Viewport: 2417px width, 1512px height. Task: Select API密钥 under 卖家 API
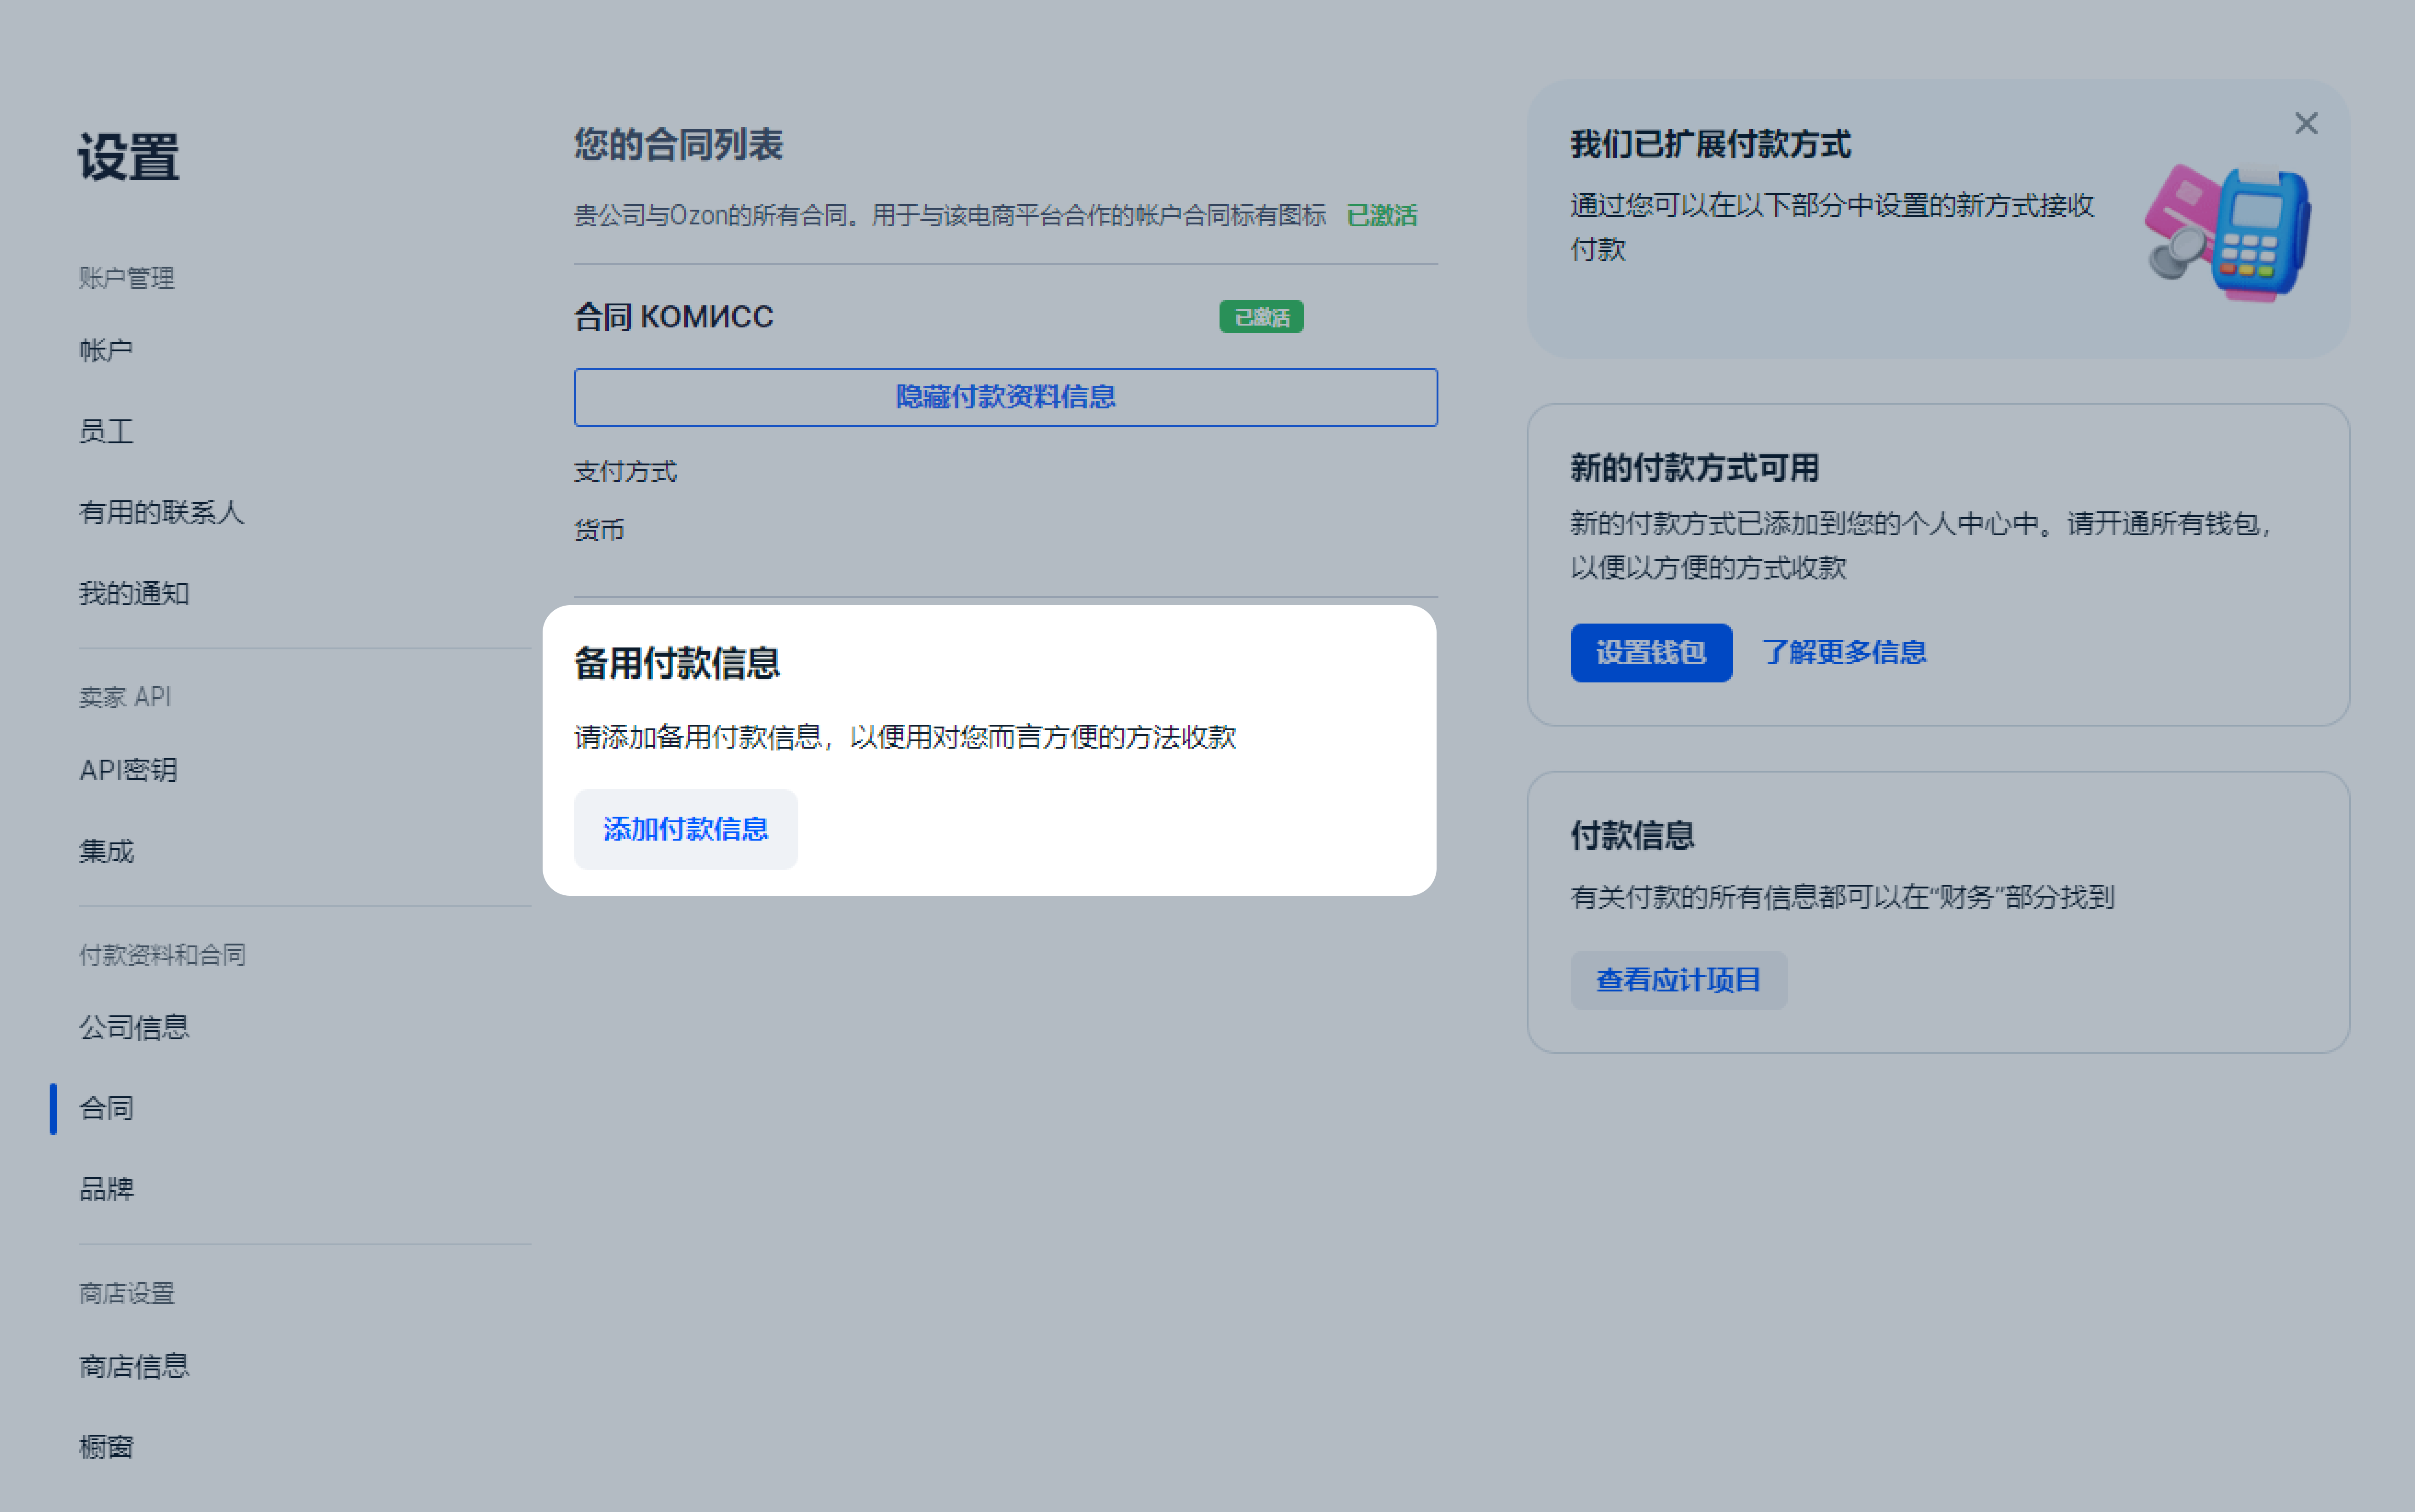(128, 770)
